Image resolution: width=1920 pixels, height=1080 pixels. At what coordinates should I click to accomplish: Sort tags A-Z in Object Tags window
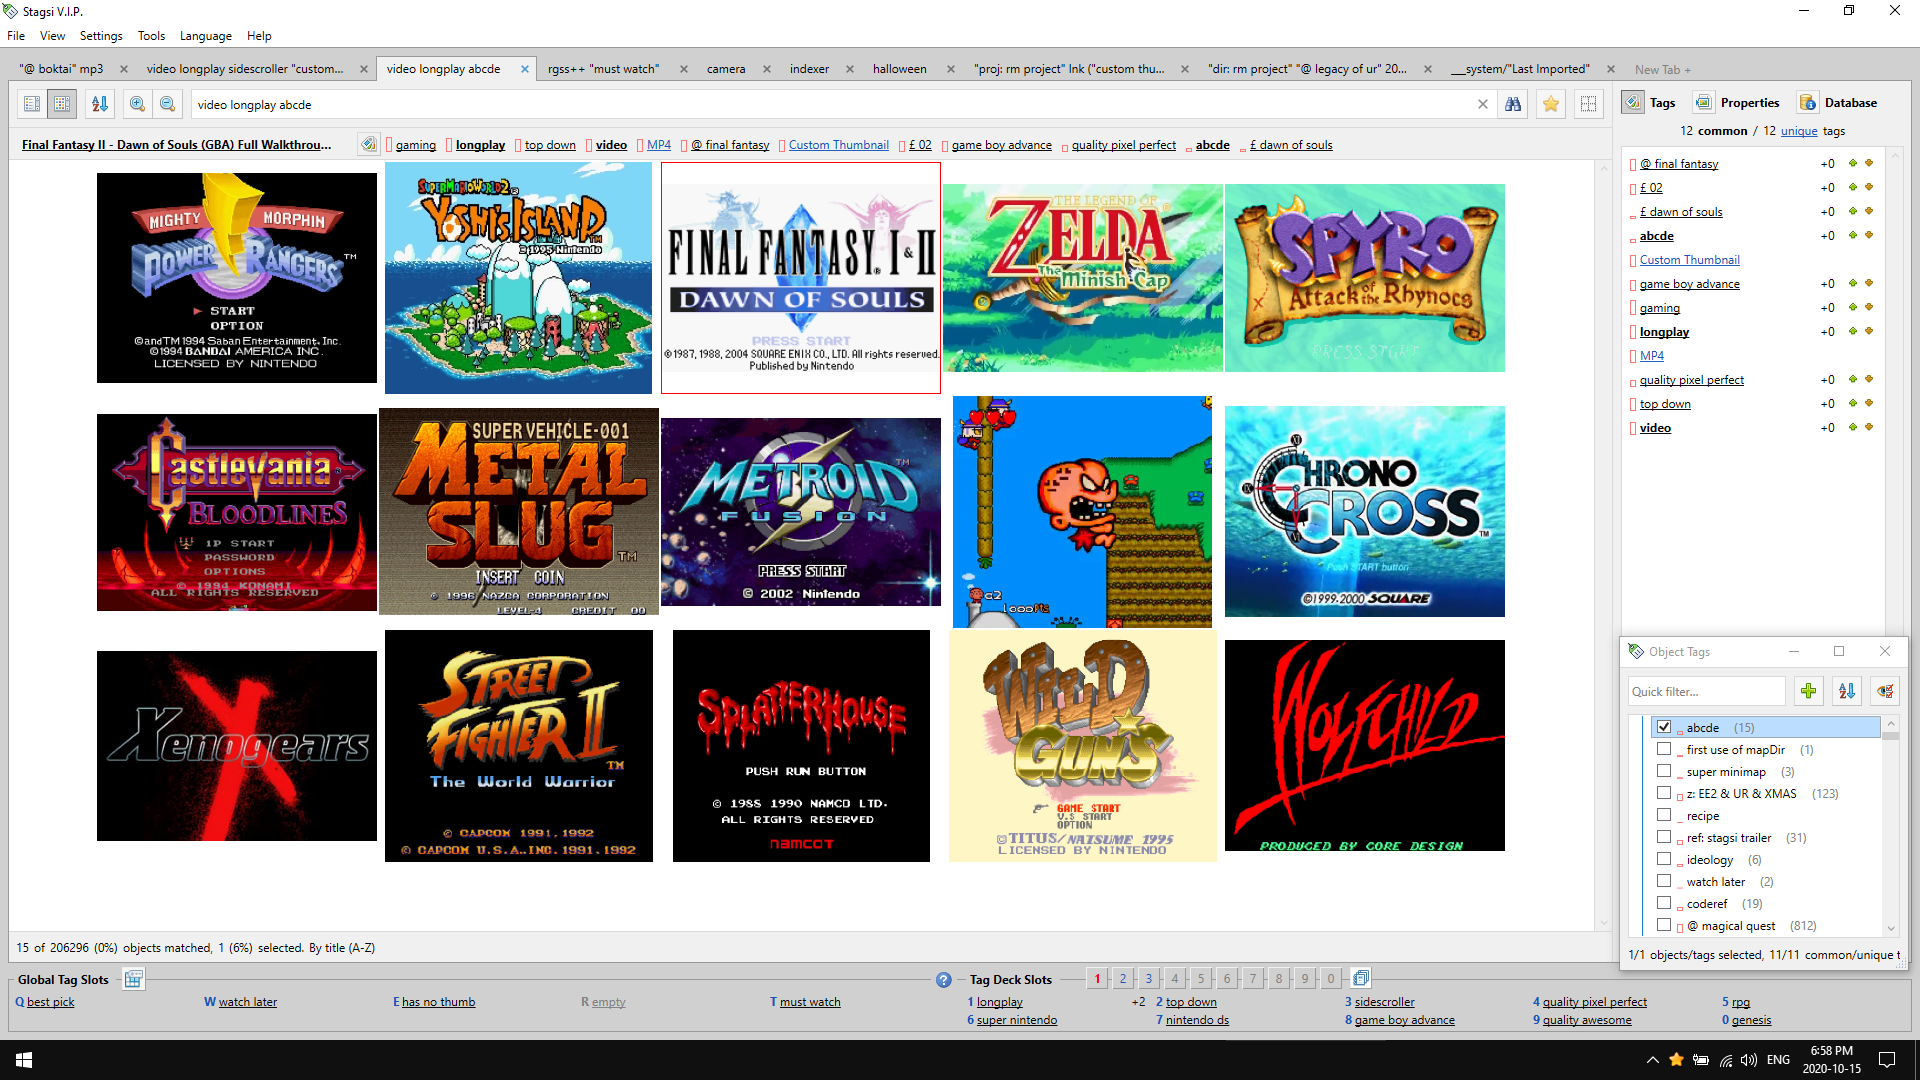click(x=1847, y=691)
